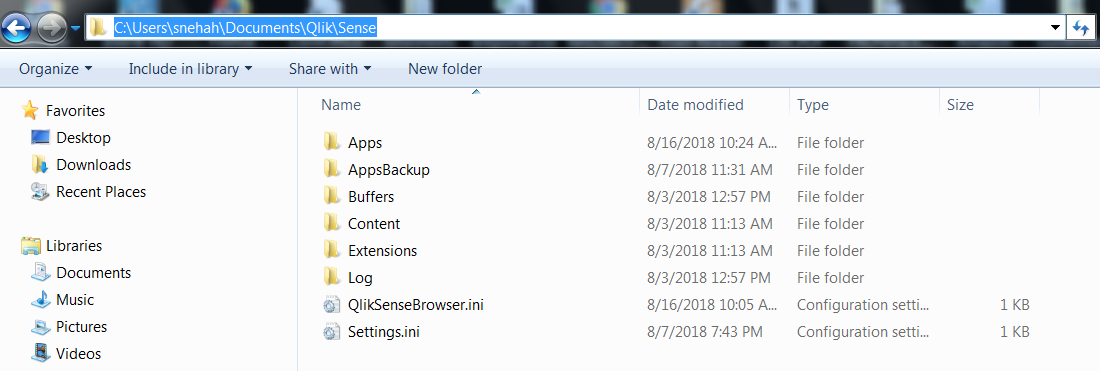The height and width of the screenshot is (371, 1100).
Task: Click the refresh icon beside the address bar
Action: coord(1080,28)
